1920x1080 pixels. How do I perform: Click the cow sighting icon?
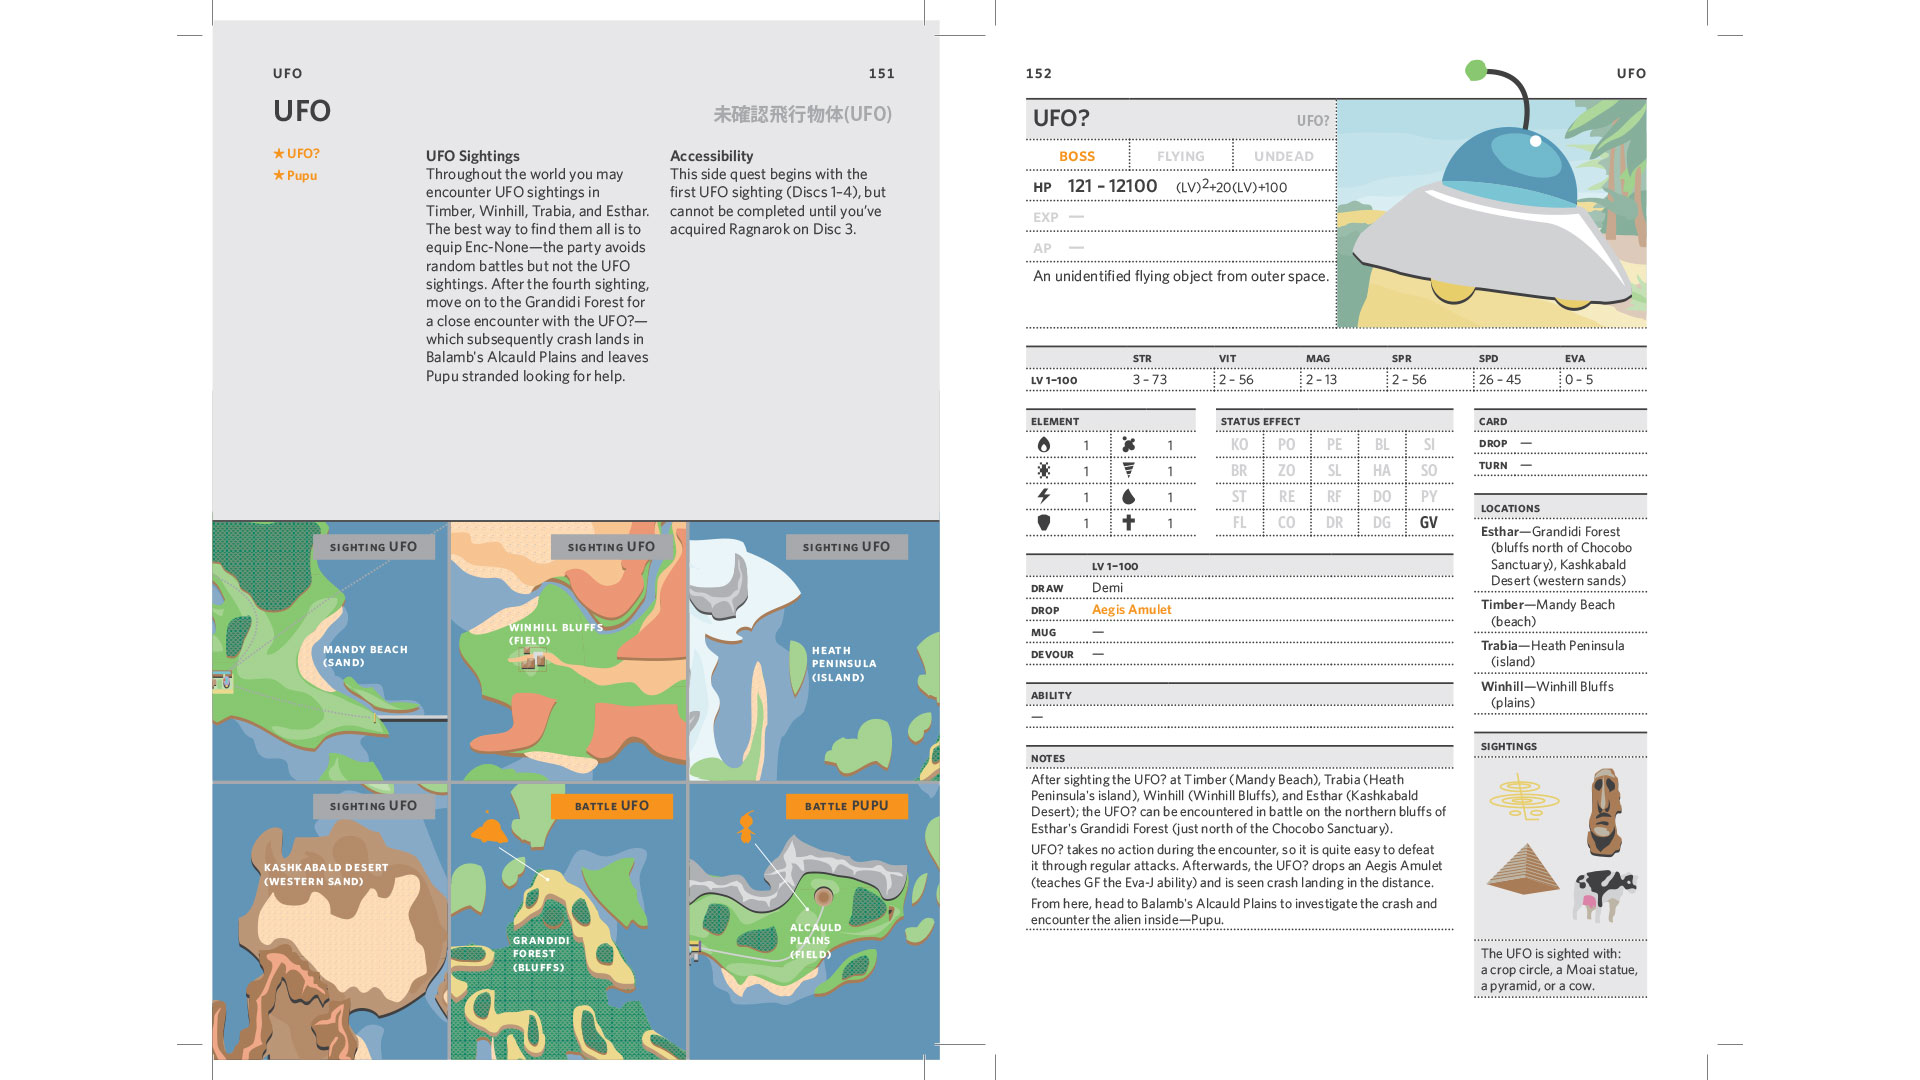click(x=1604, y=895)
